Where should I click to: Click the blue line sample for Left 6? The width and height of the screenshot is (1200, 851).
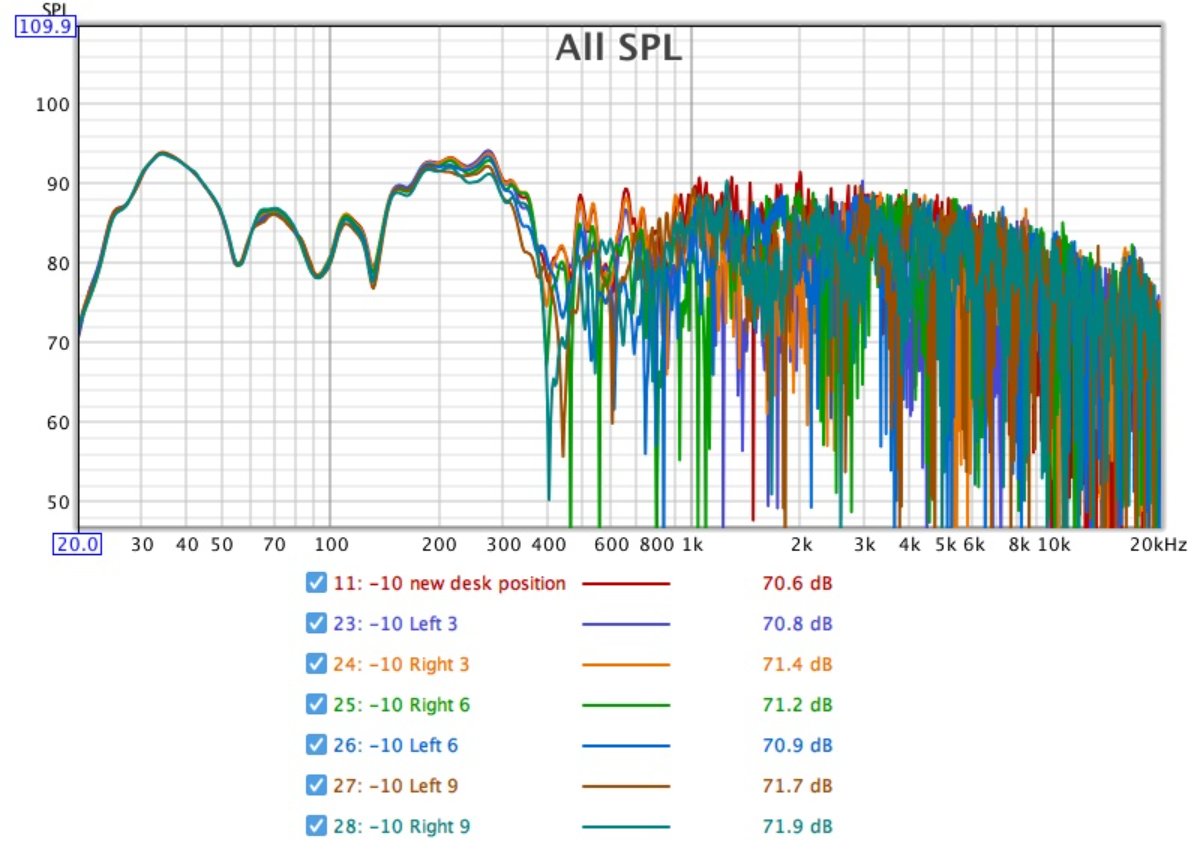[x=625, y=745]
